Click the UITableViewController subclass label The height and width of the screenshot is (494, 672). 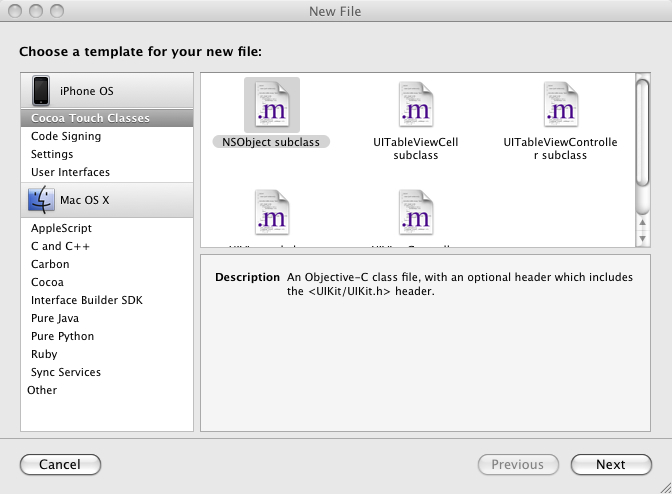click(561, 148)
